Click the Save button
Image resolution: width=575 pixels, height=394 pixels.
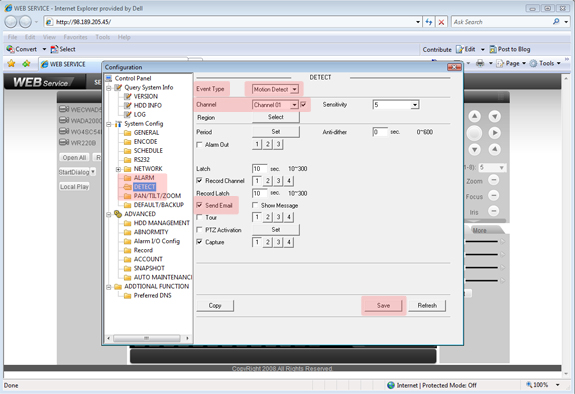[x=383, y=305]
